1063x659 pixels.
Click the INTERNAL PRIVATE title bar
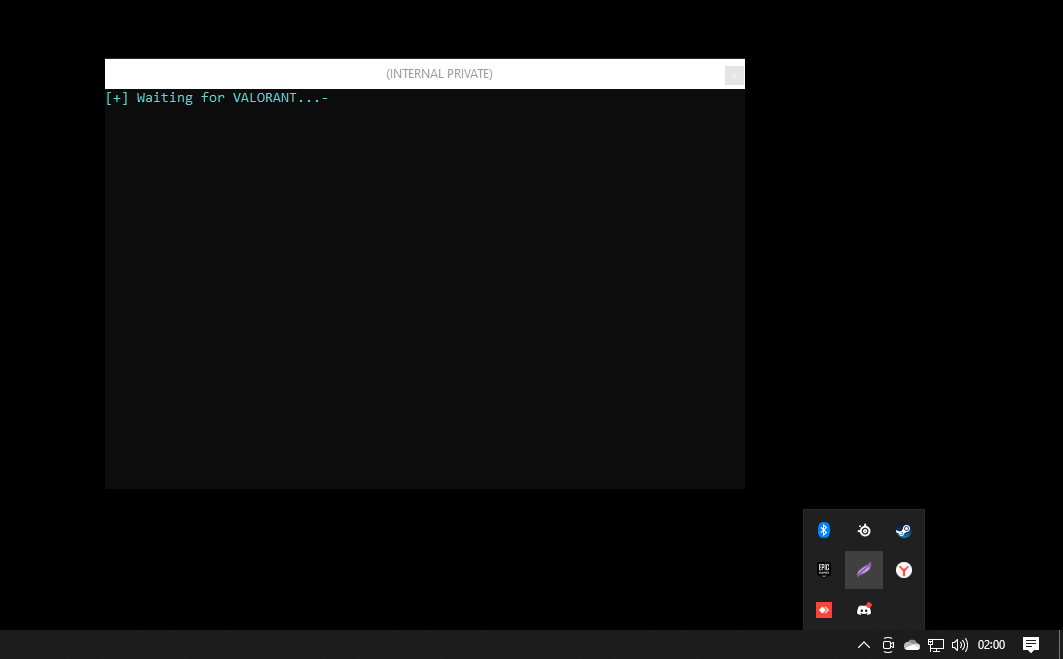coord(439,74)
